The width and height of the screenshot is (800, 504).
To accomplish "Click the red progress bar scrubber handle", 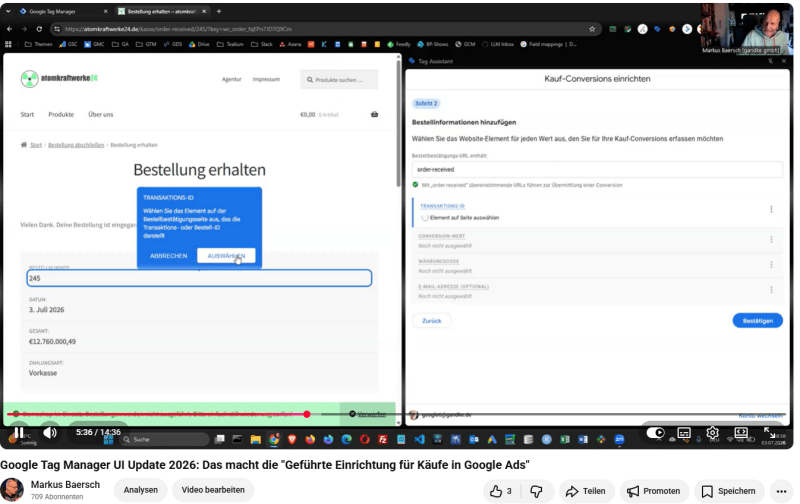I will point(307,414).
